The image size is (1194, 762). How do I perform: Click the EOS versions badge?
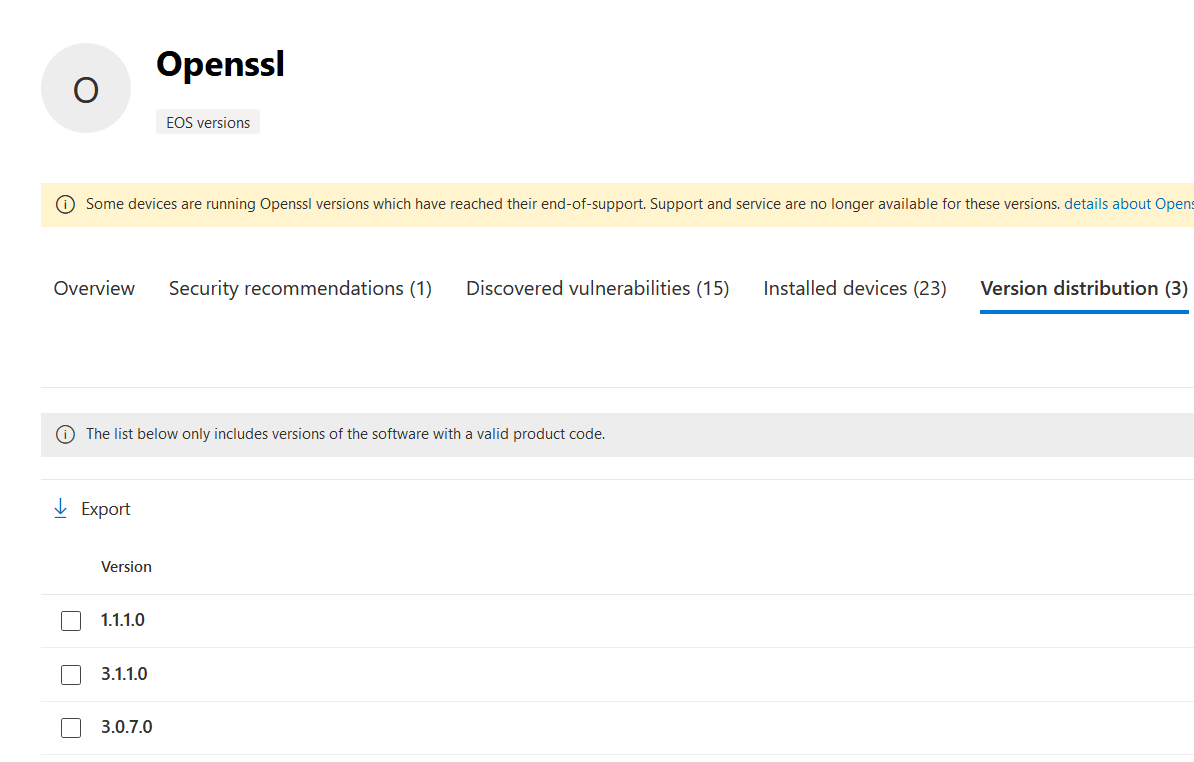[x=207, y=122]
